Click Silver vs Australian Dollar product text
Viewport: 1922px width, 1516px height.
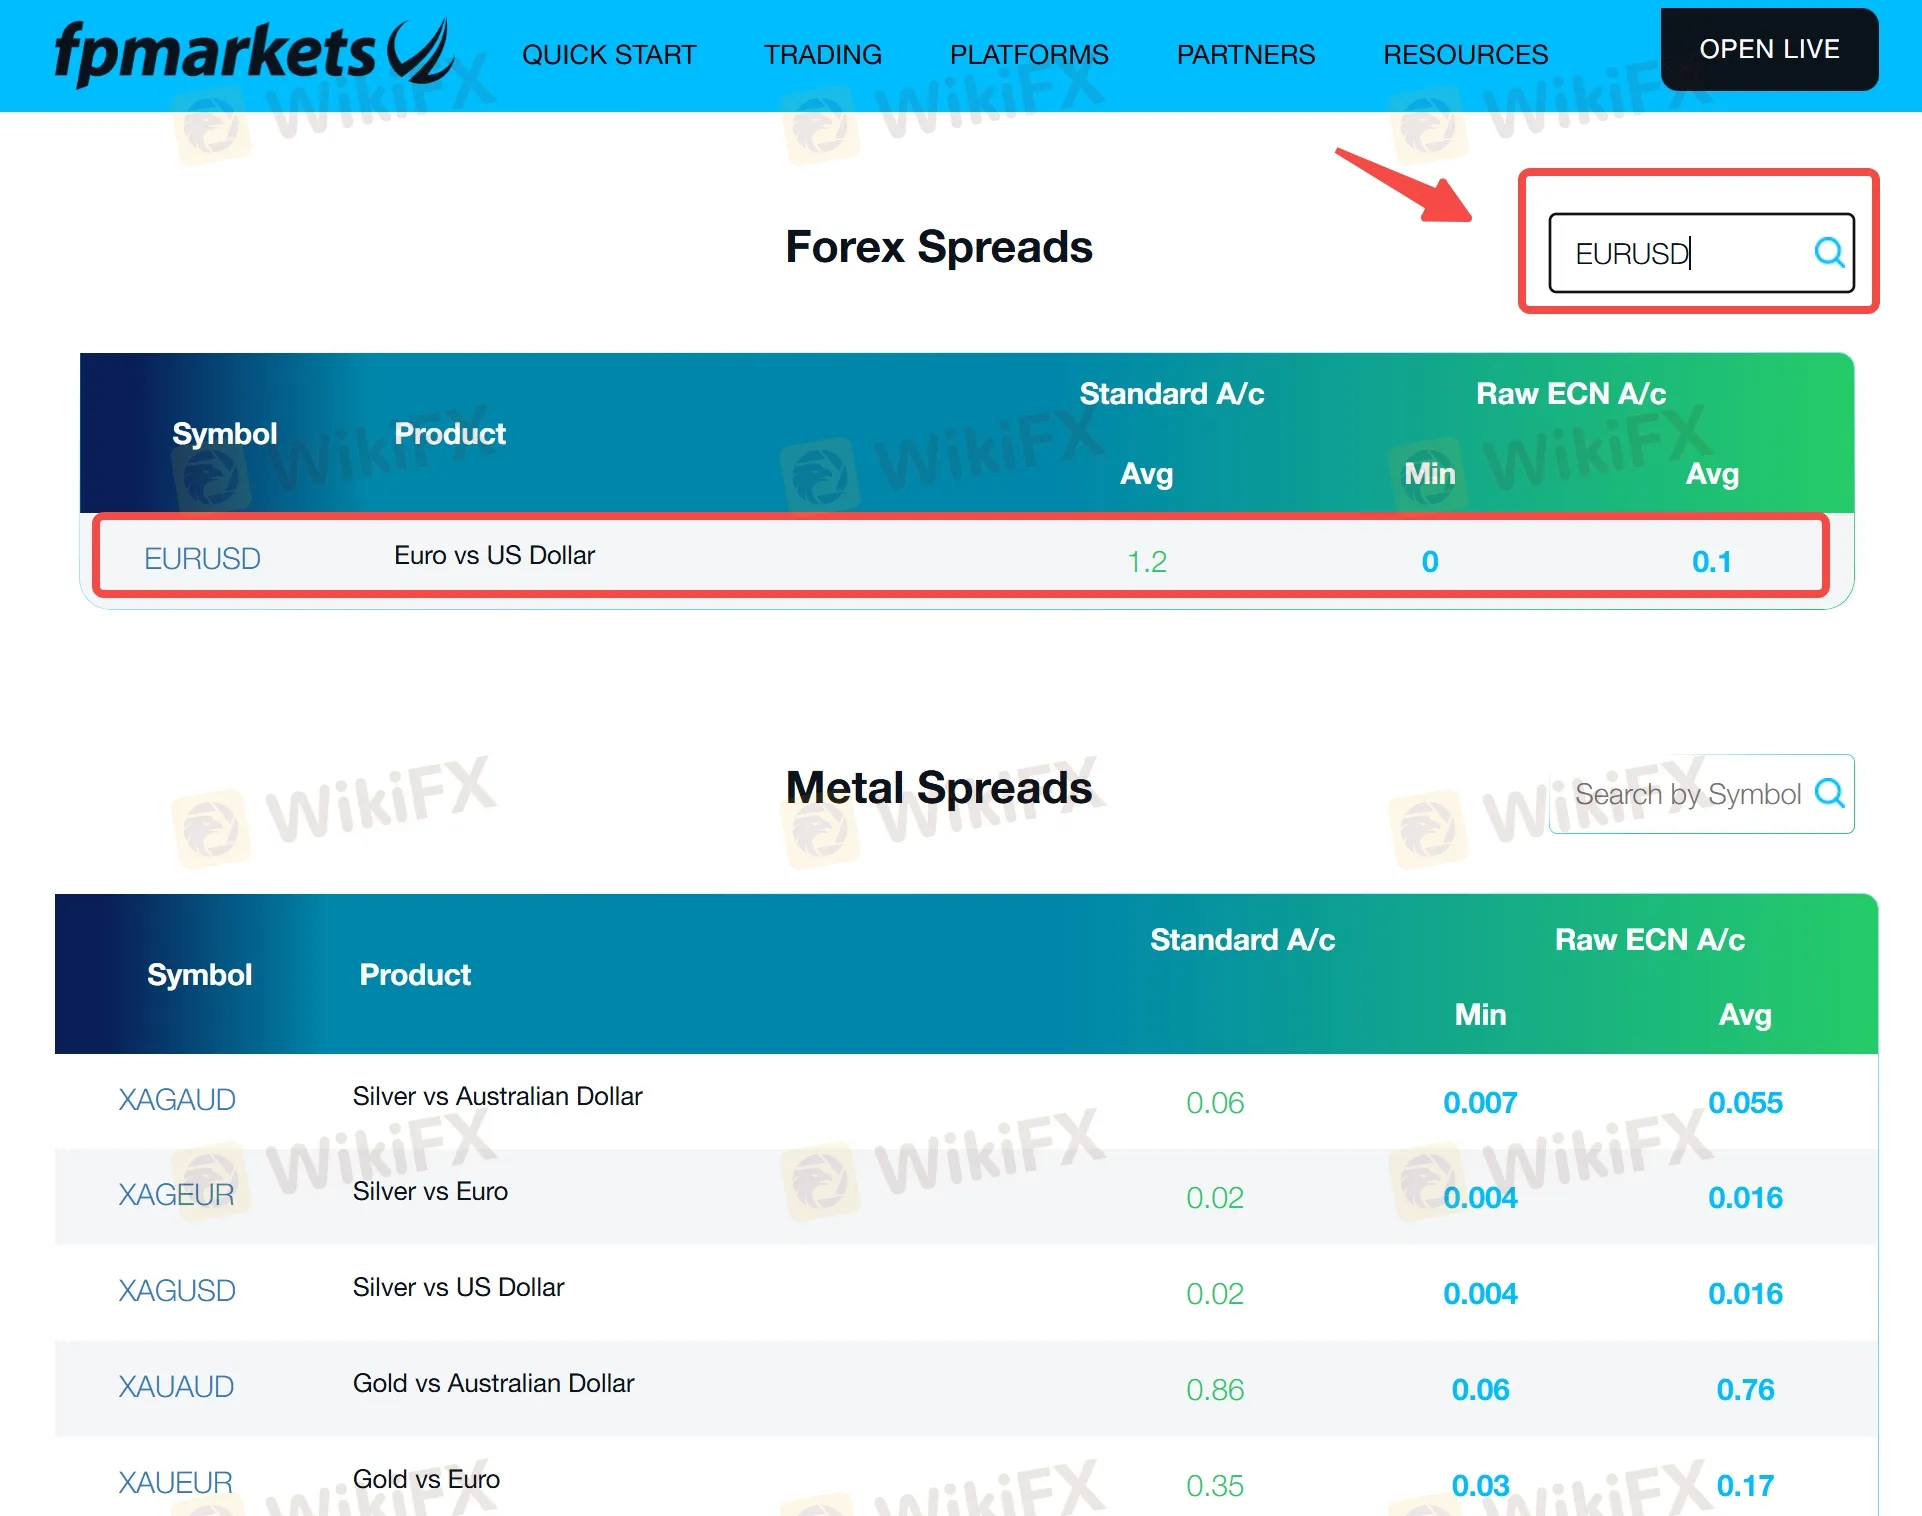[x=497, y=1096]
